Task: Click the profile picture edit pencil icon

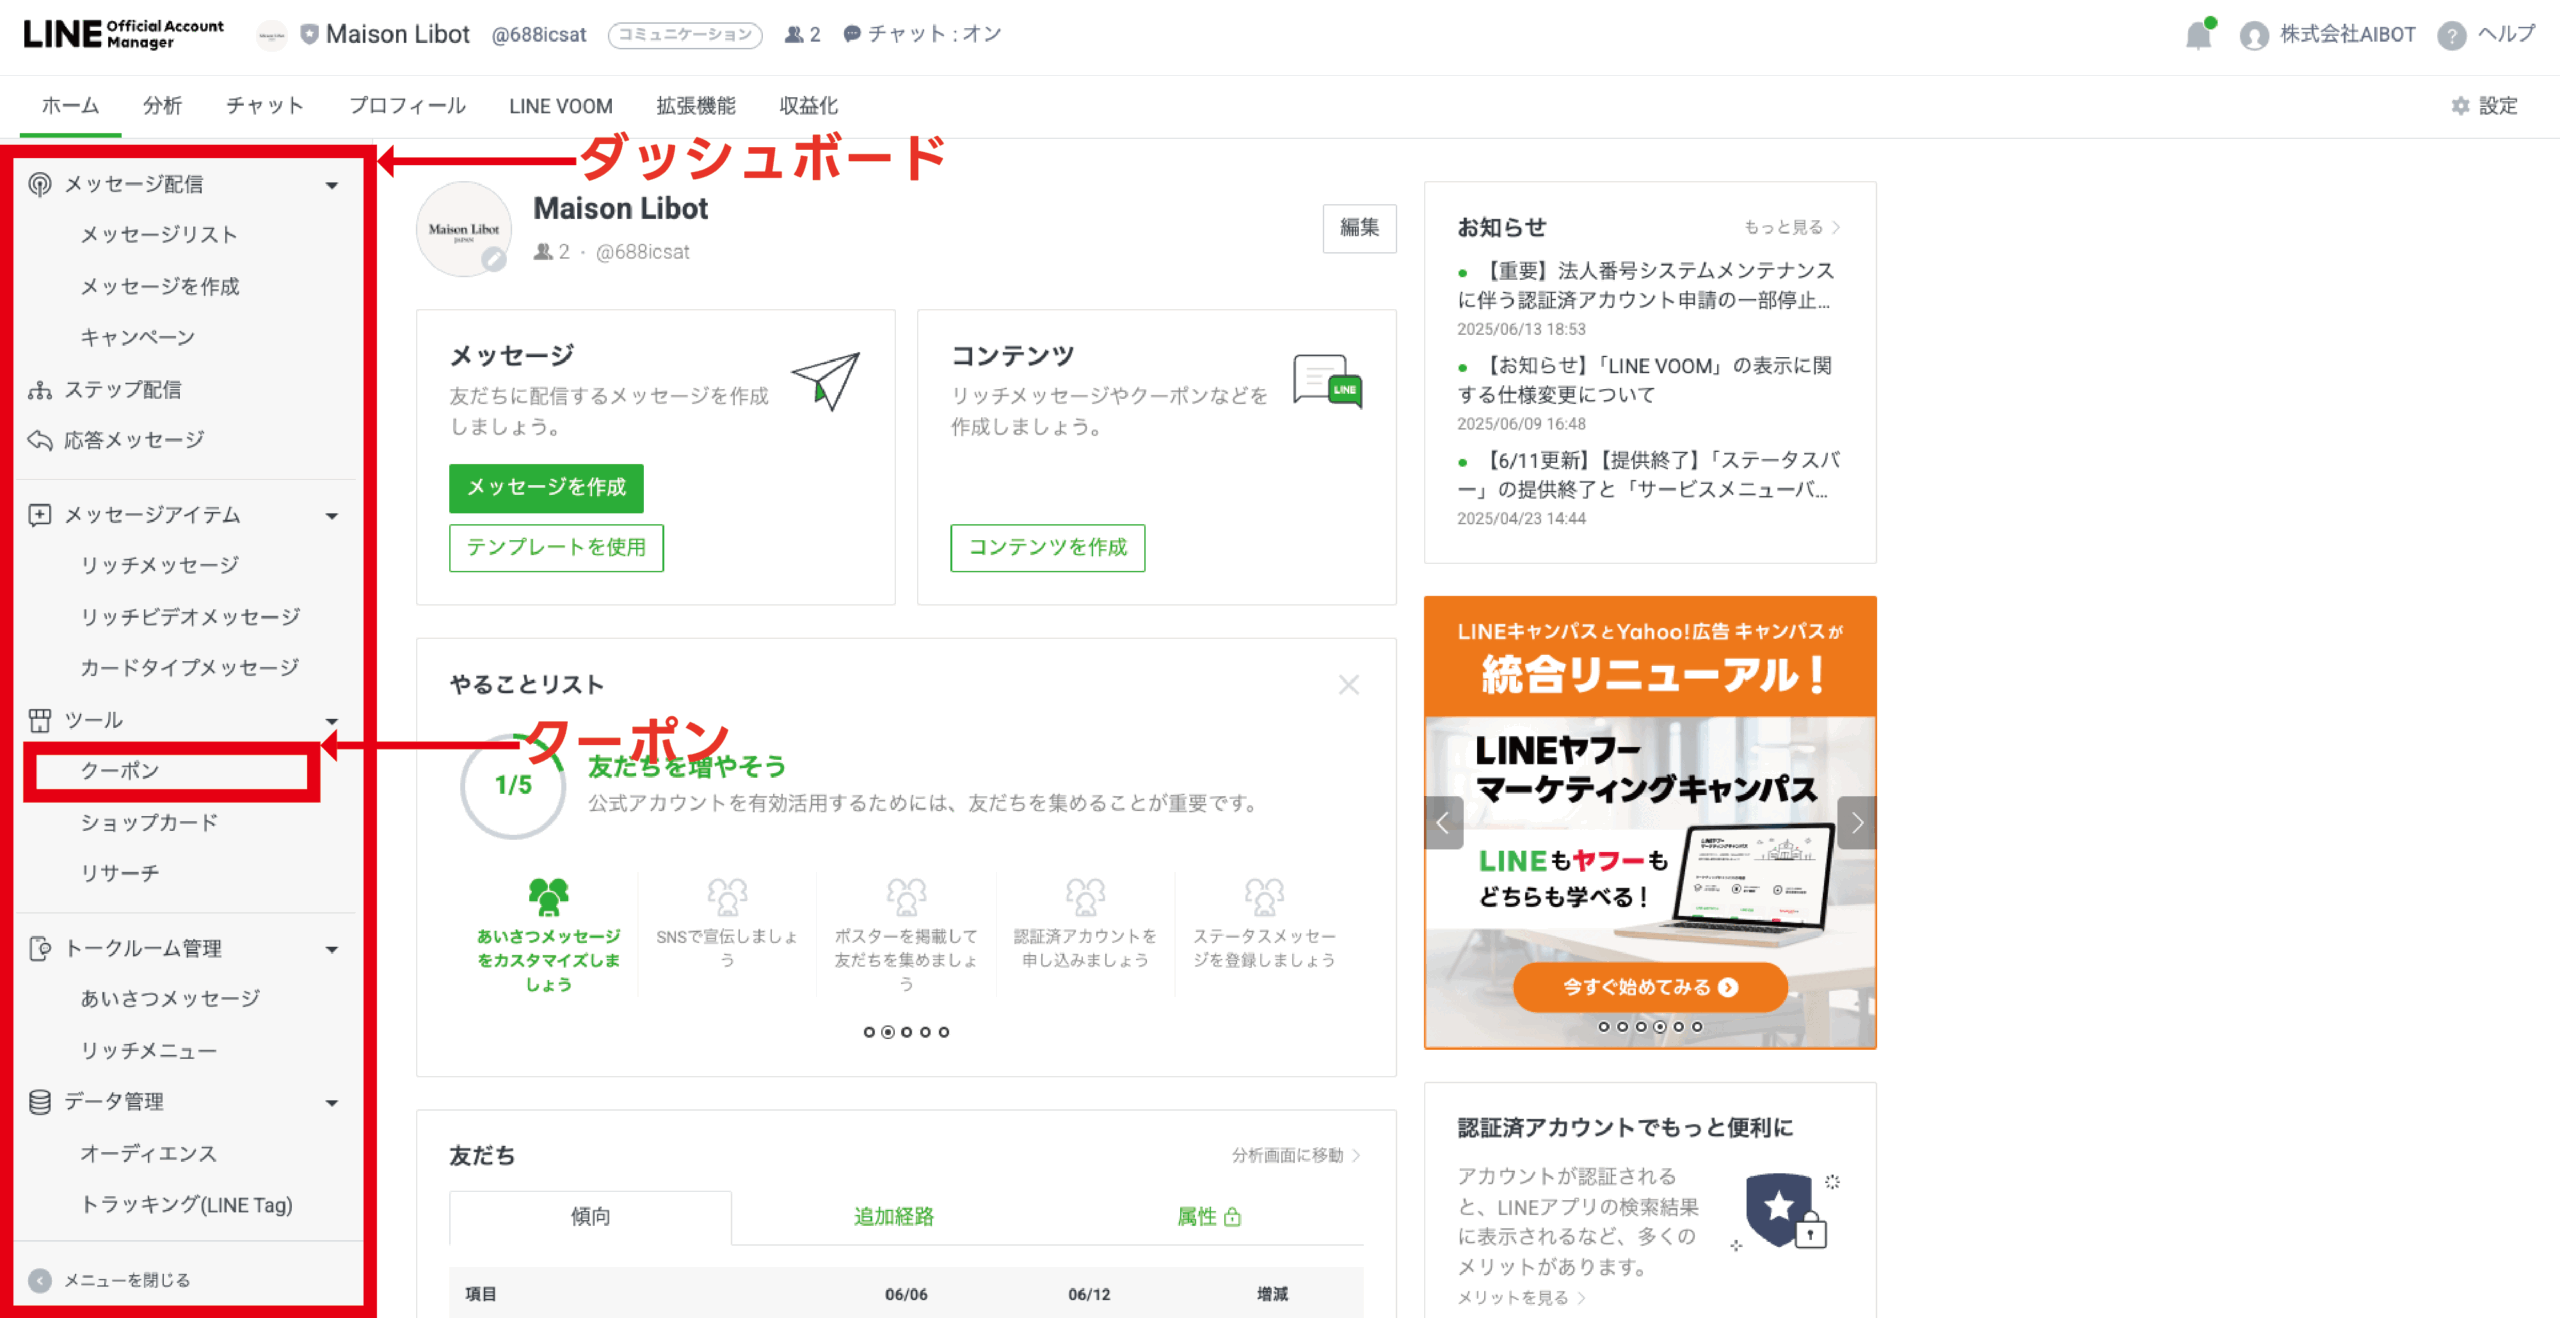Action: [493, 260]
